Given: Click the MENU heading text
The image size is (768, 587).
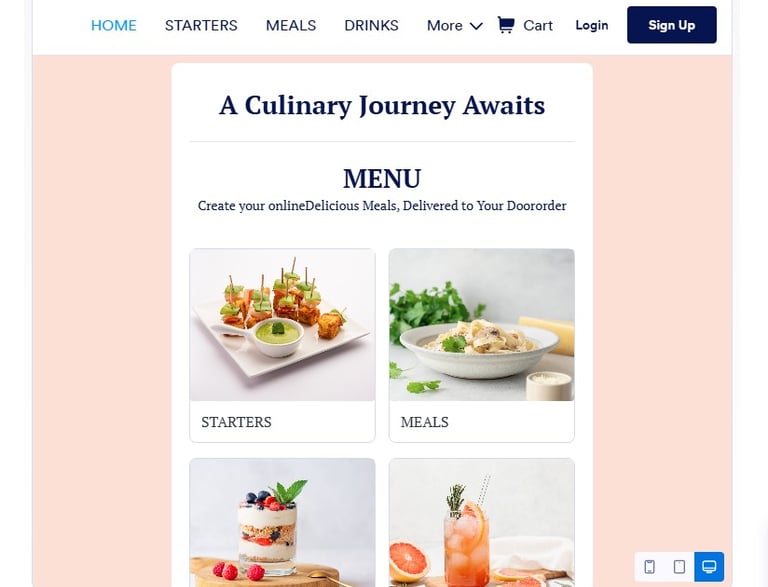Looking at the screenshot, I should pos(382,178).
